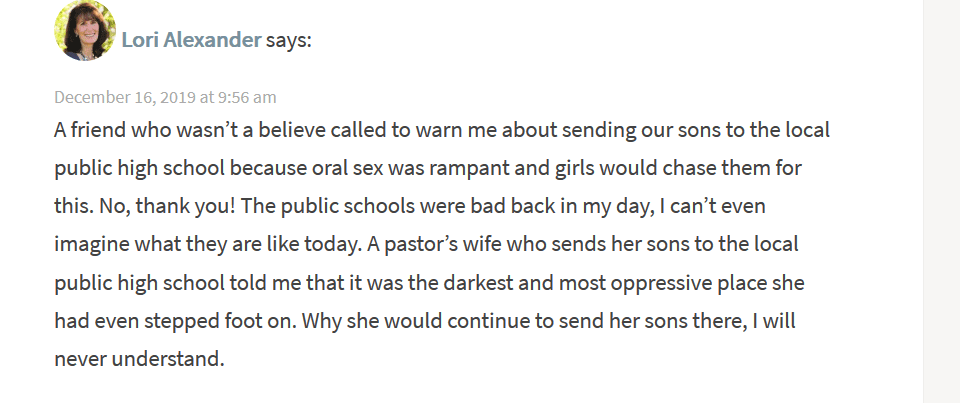This screenshot has height=403, width=960.
Task: Open the December 16, 2019 comment permalink
Action: click(165, 97)
